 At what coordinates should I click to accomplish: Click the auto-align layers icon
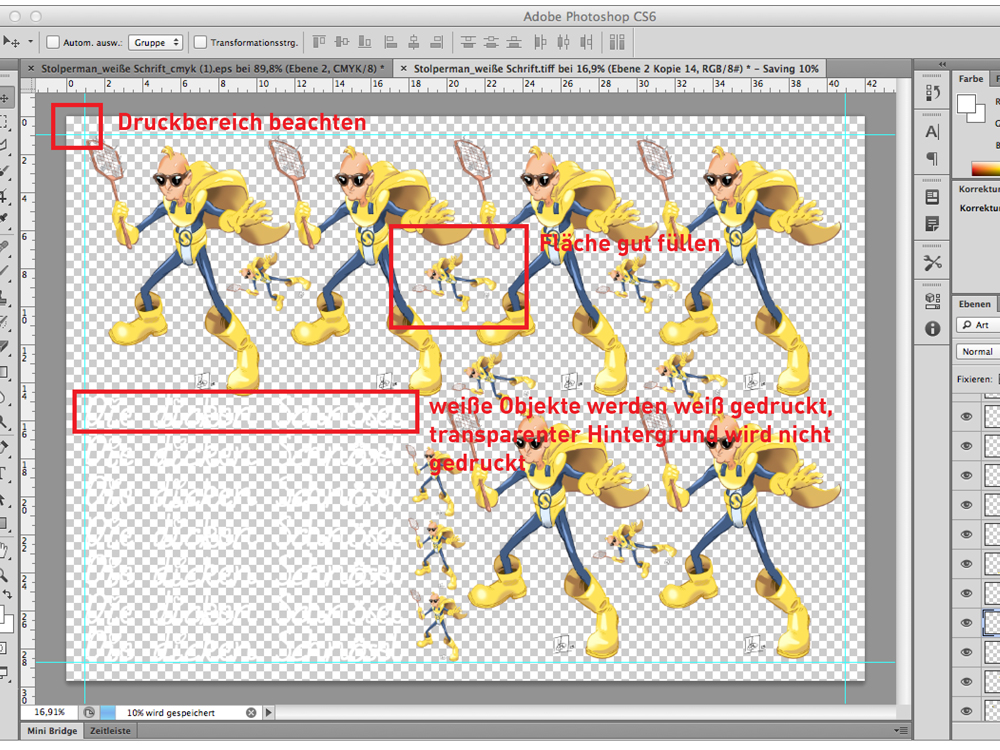[617, 42]
